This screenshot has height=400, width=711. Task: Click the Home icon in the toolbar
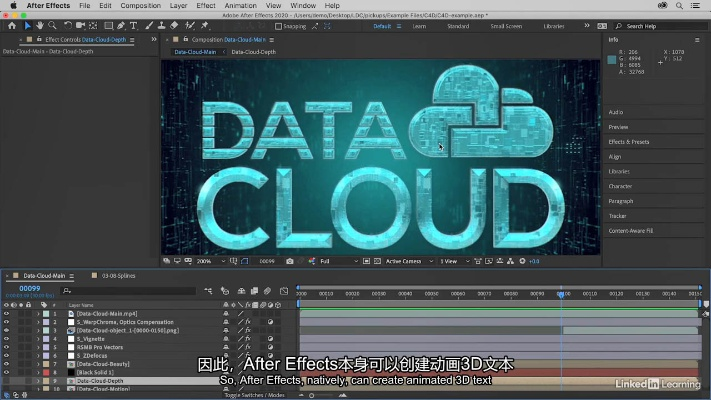point(11,26)
